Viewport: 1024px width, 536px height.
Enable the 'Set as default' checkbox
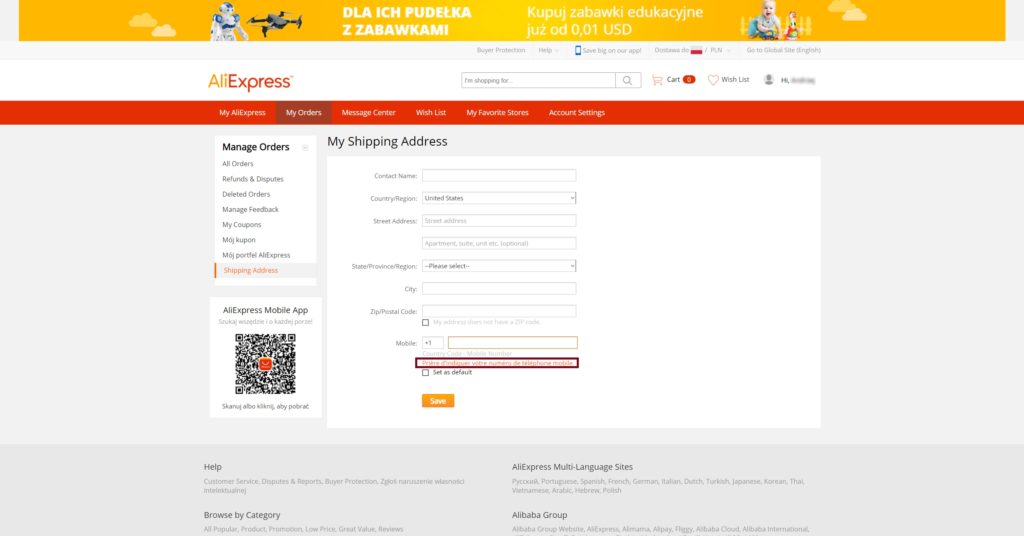tap(426, 372)
